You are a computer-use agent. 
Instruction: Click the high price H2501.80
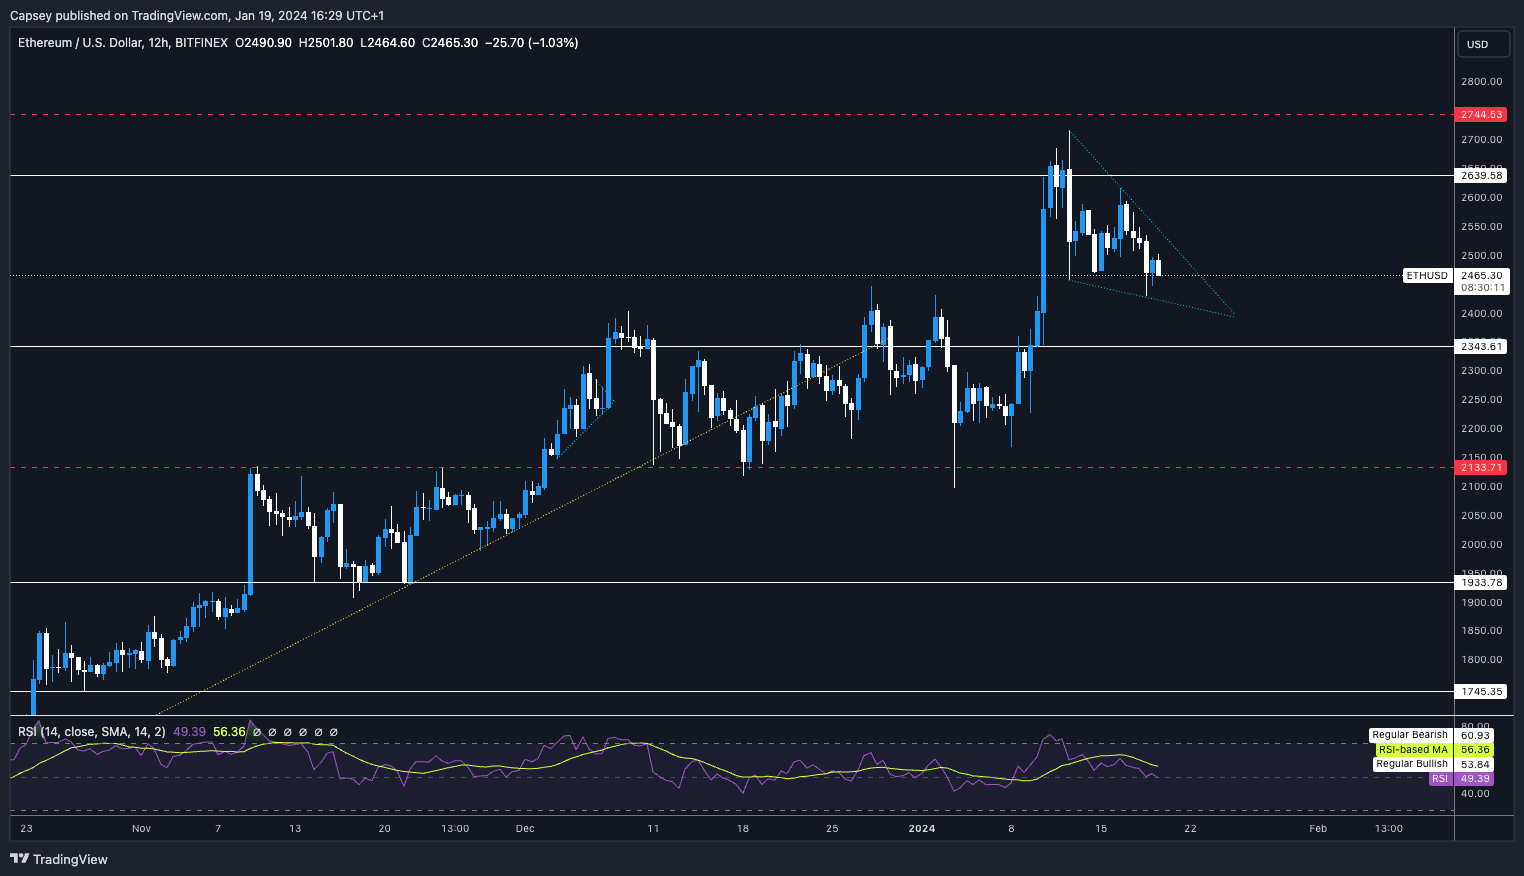(x=326, y=43)
